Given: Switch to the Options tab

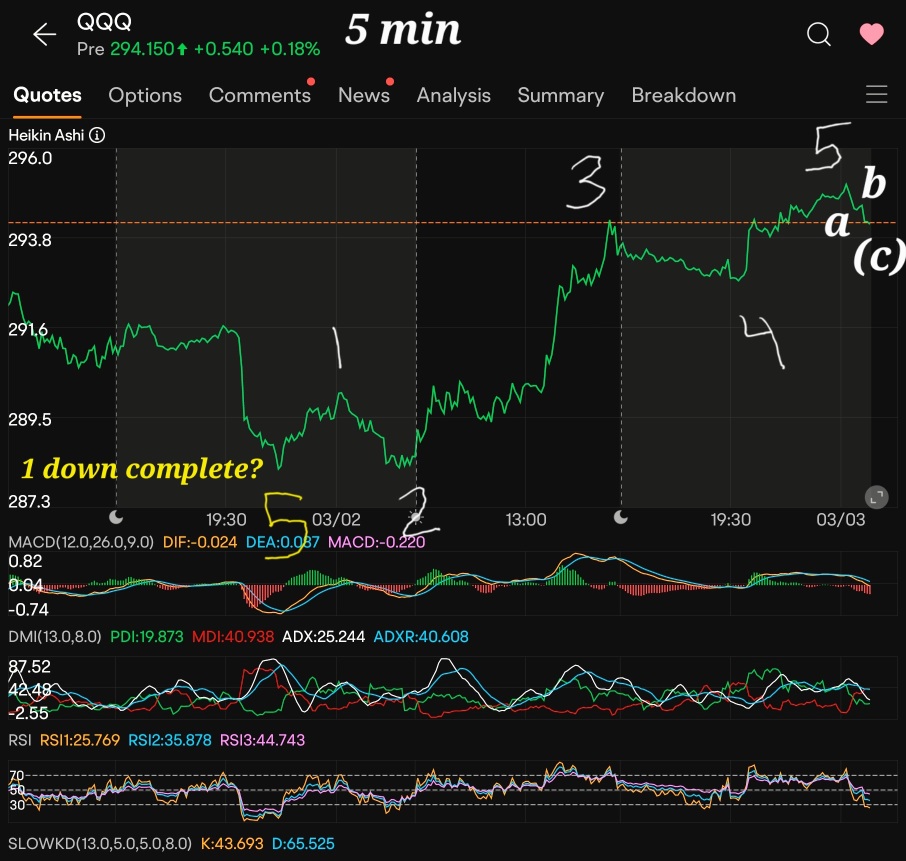Looking at the screenshot, I should (x=145, y=95).
